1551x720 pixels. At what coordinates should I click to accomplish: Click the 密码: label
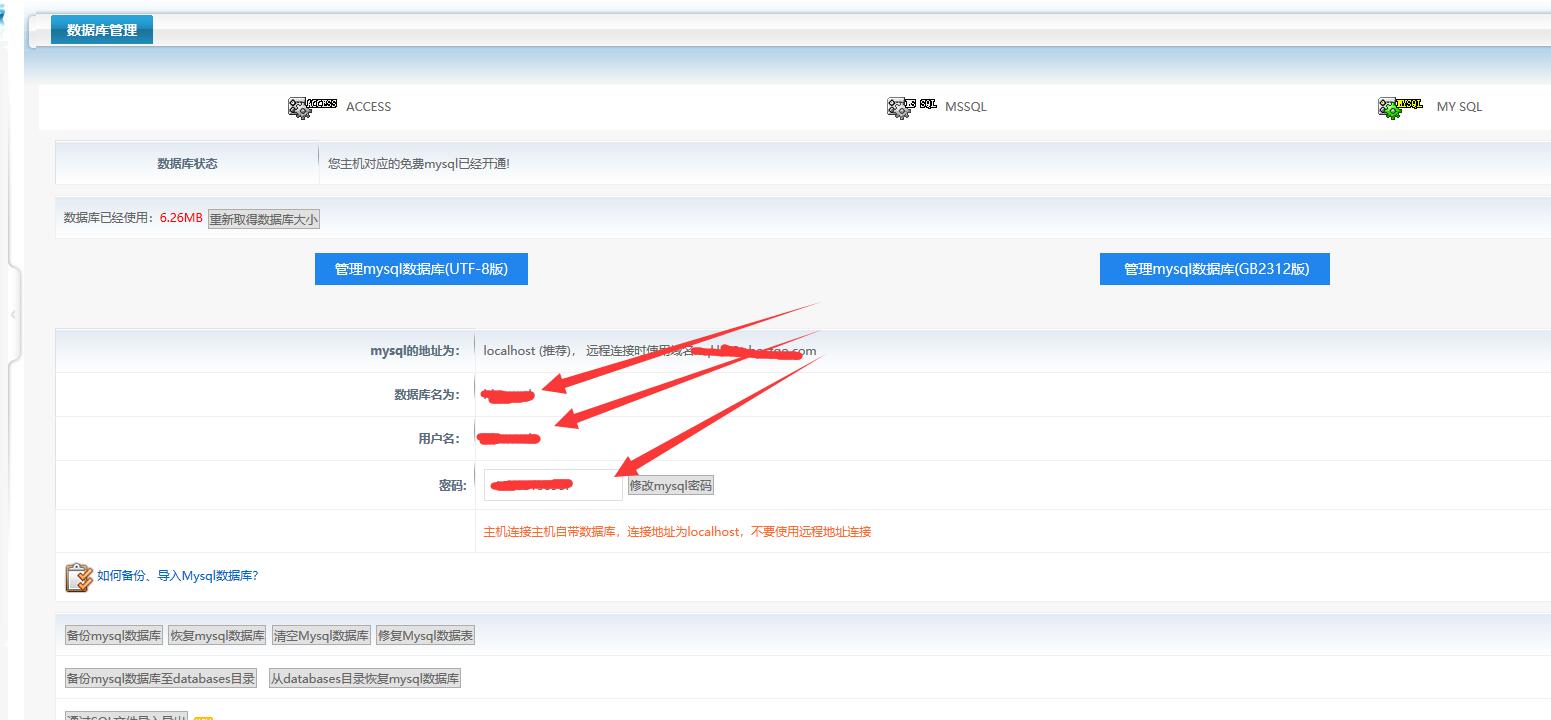pos(453,486)
